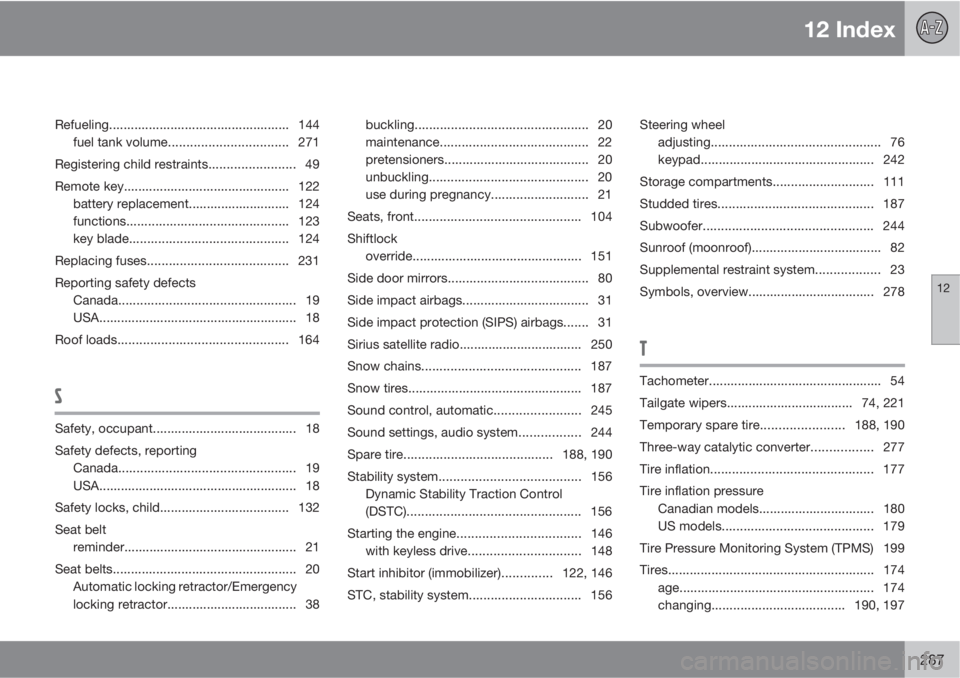This screenshot has width=960, height=678.
Task: Select the 'pretensioners' sub-entry
Action: (489, 160)
